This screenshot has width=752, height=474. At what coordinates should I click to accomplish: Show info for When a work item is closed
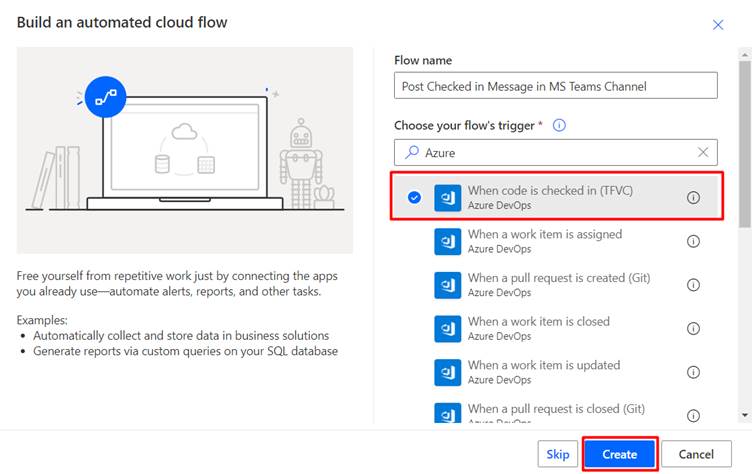click(x=693, y=328)
